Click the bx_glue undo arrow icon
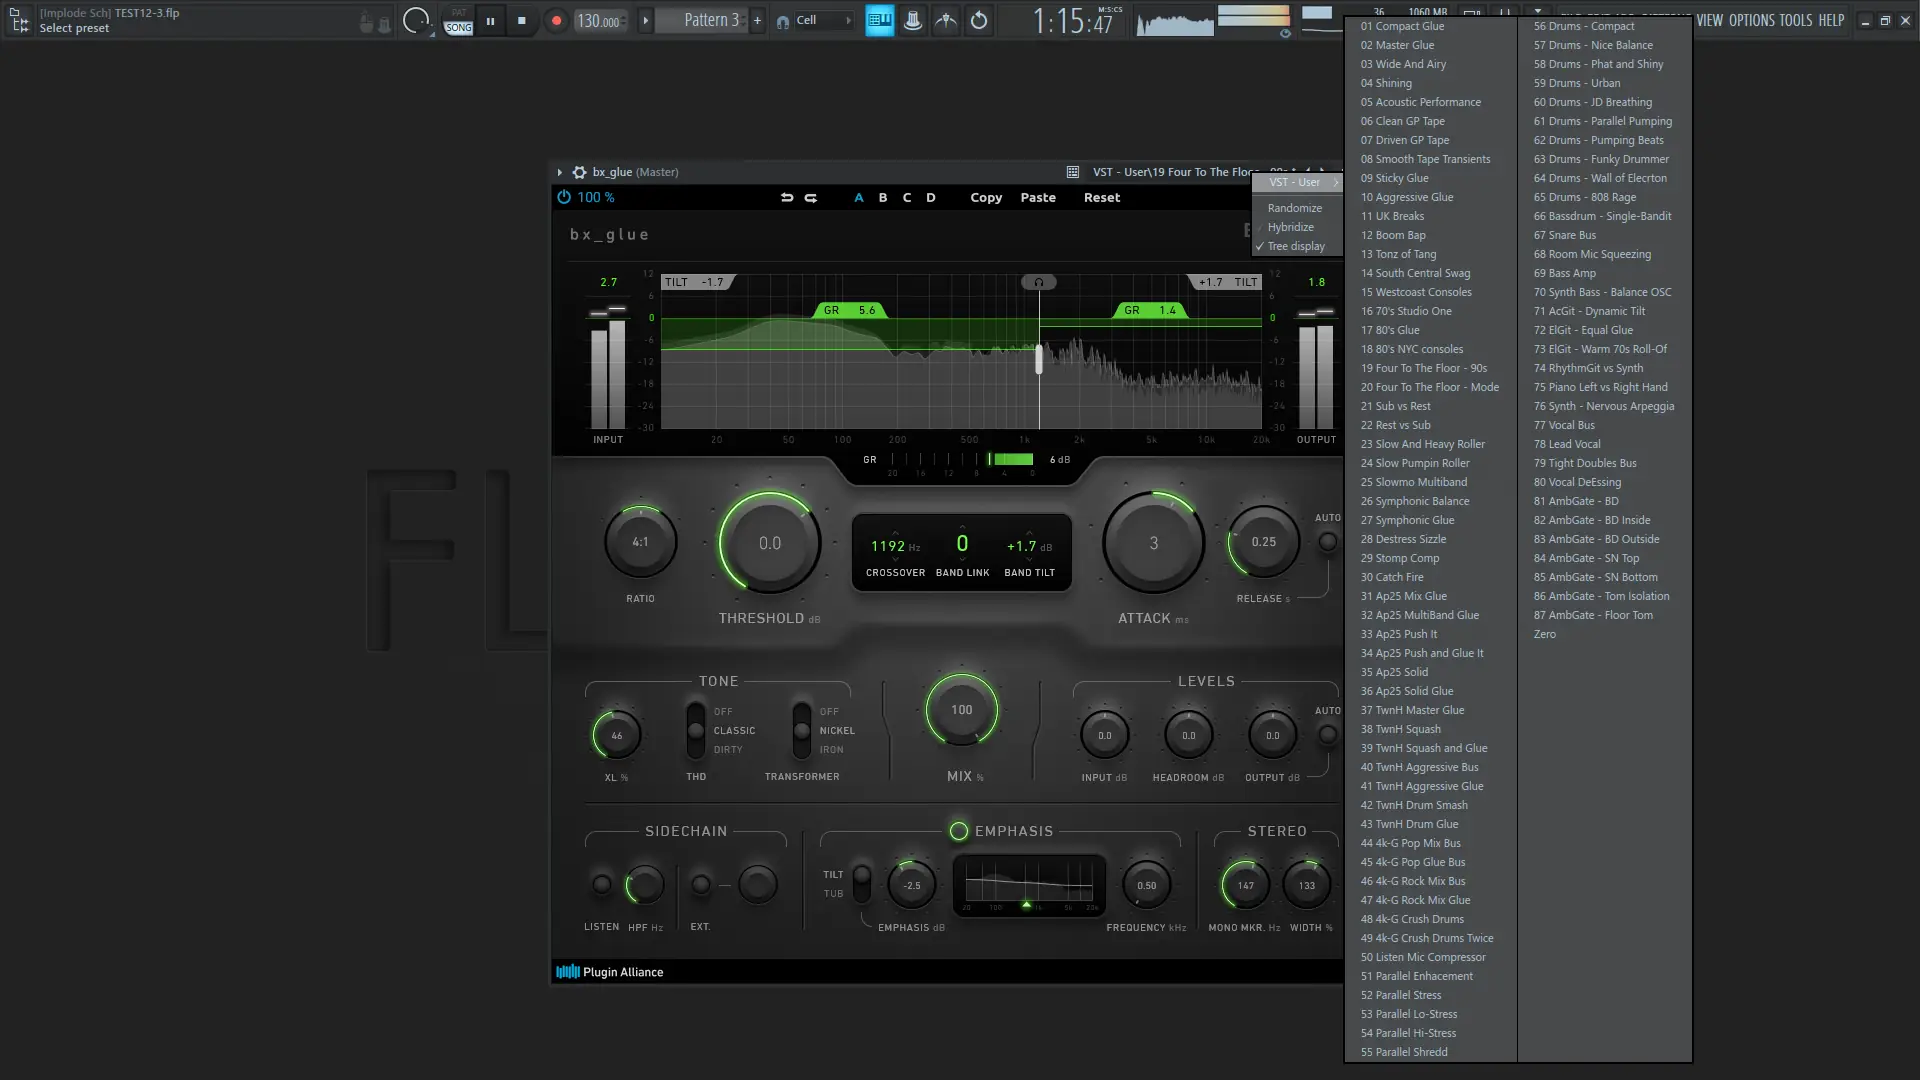Image resolution: width=1920 pixels, height=1080 pixels. [x=787, y=198]
